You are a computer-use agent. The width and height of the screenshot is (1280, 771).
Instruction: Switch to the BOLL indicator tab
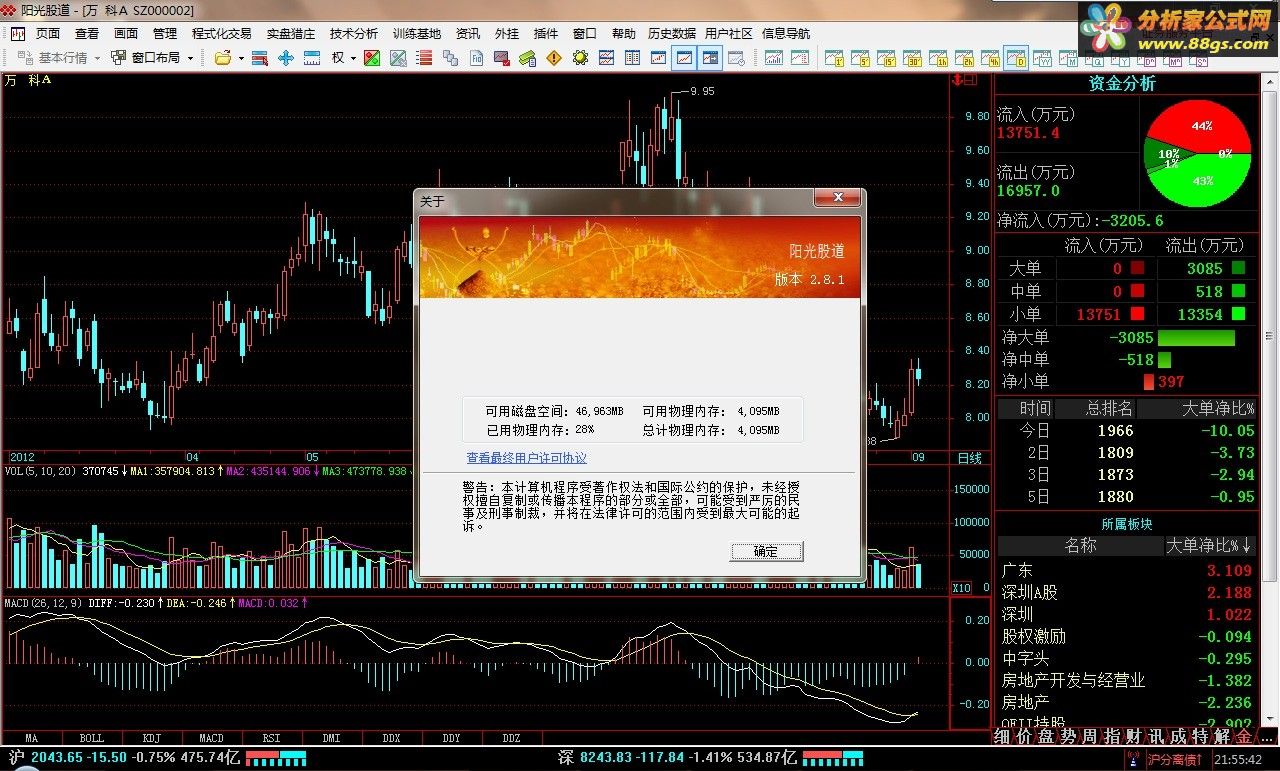pos(91,738)
